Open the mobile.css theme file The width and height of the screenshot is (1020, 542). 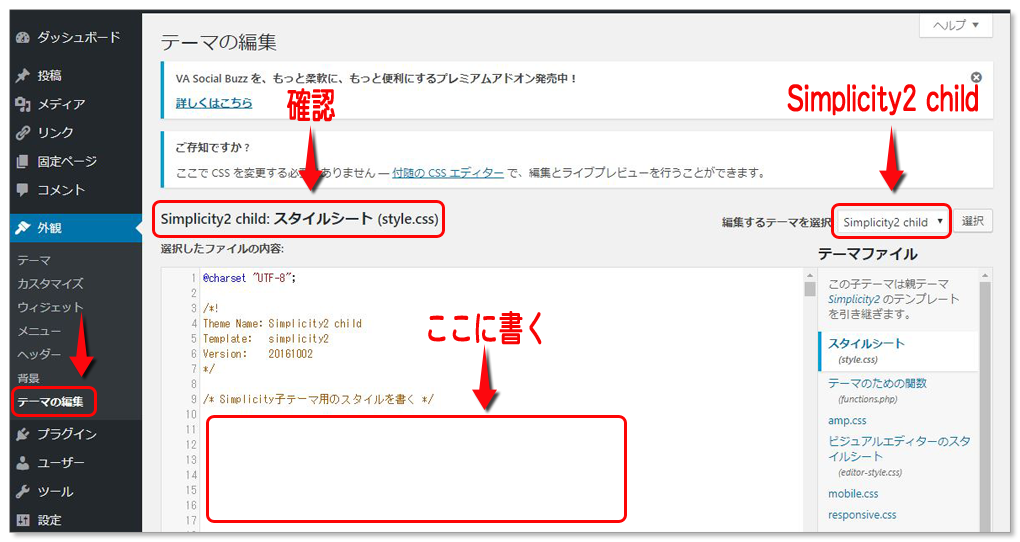pyautogui.click(x=853, y=494)
